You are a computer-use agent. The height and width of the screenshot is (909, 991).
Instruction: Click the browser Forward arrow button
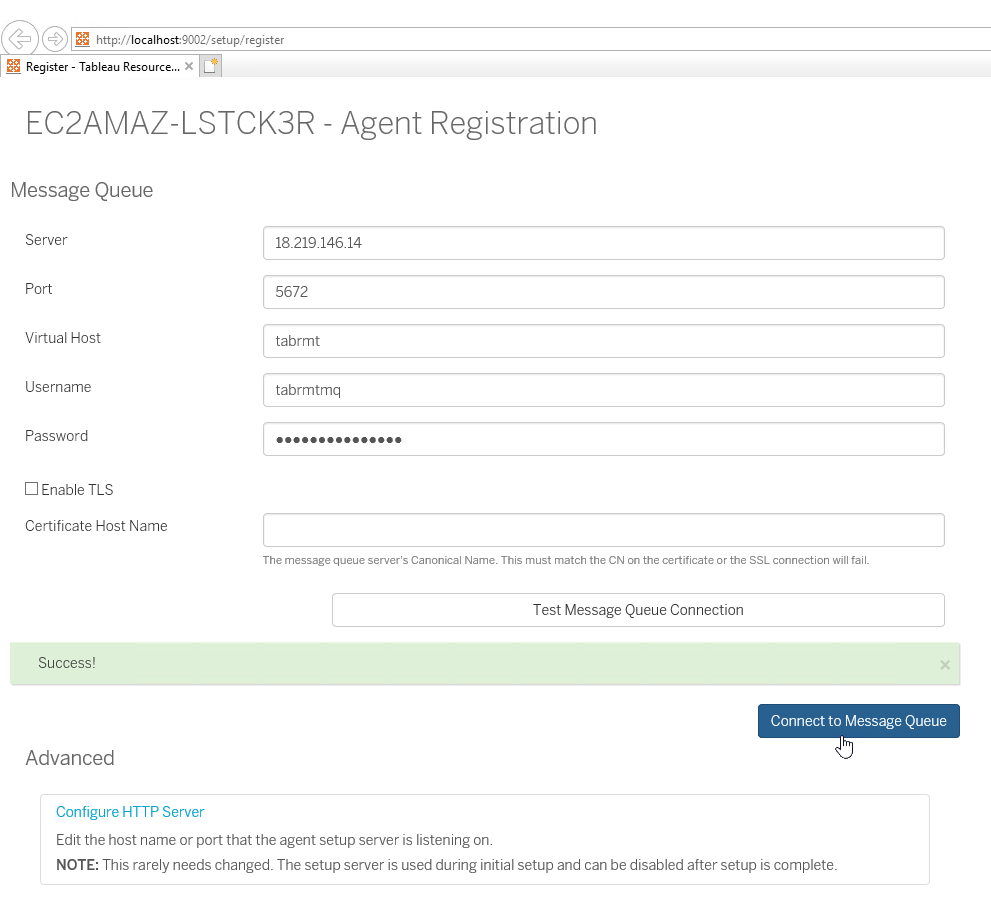(x=55, y=39)
